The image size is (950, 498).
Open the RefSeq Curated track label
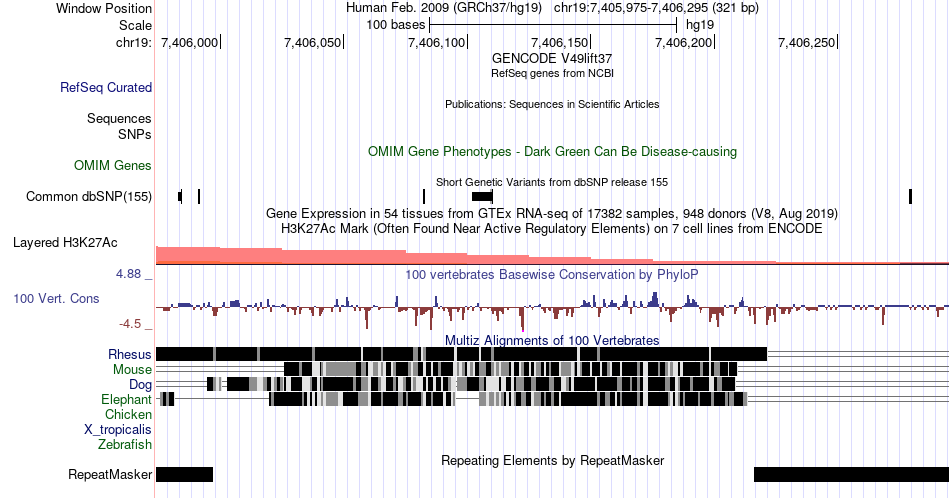tap(106, 88)
